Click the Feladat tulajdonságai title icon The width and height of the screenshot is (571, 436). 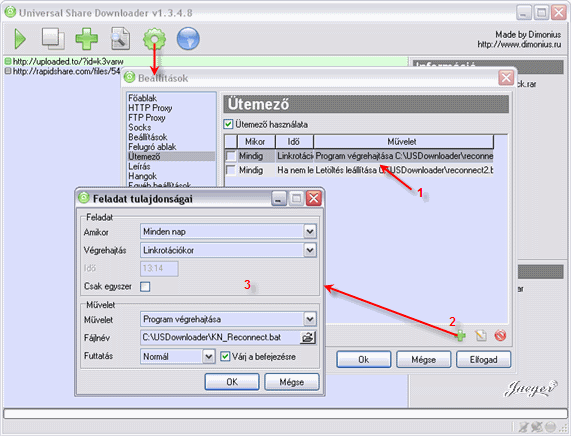84,198
